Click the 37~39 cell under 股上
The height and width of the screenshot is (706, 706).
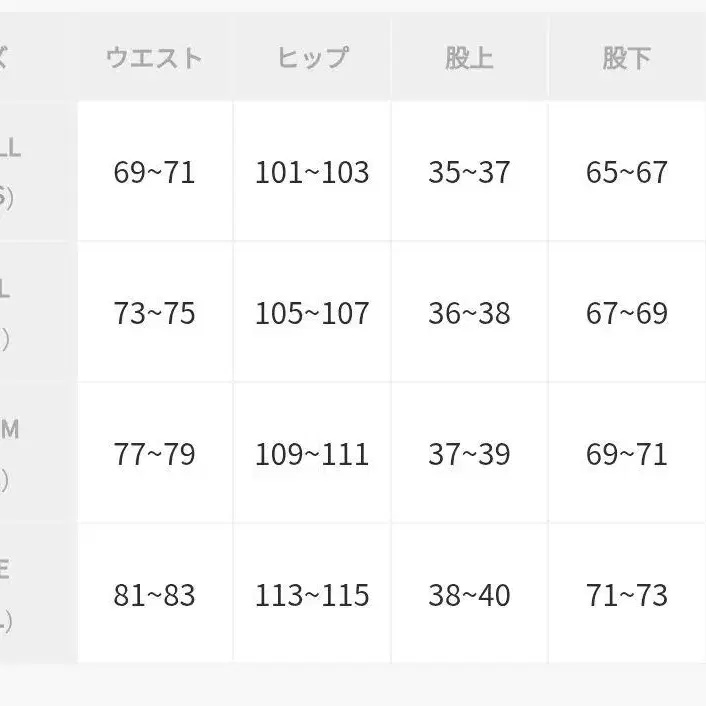[469, 454]
